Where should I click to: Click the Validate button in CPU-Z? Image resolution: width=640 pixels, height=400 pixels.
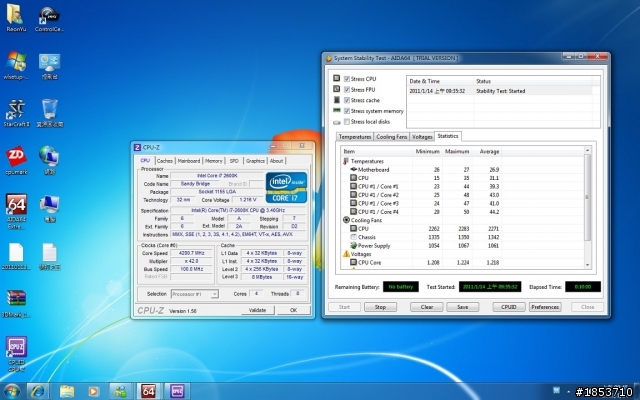tap(258, 310)
